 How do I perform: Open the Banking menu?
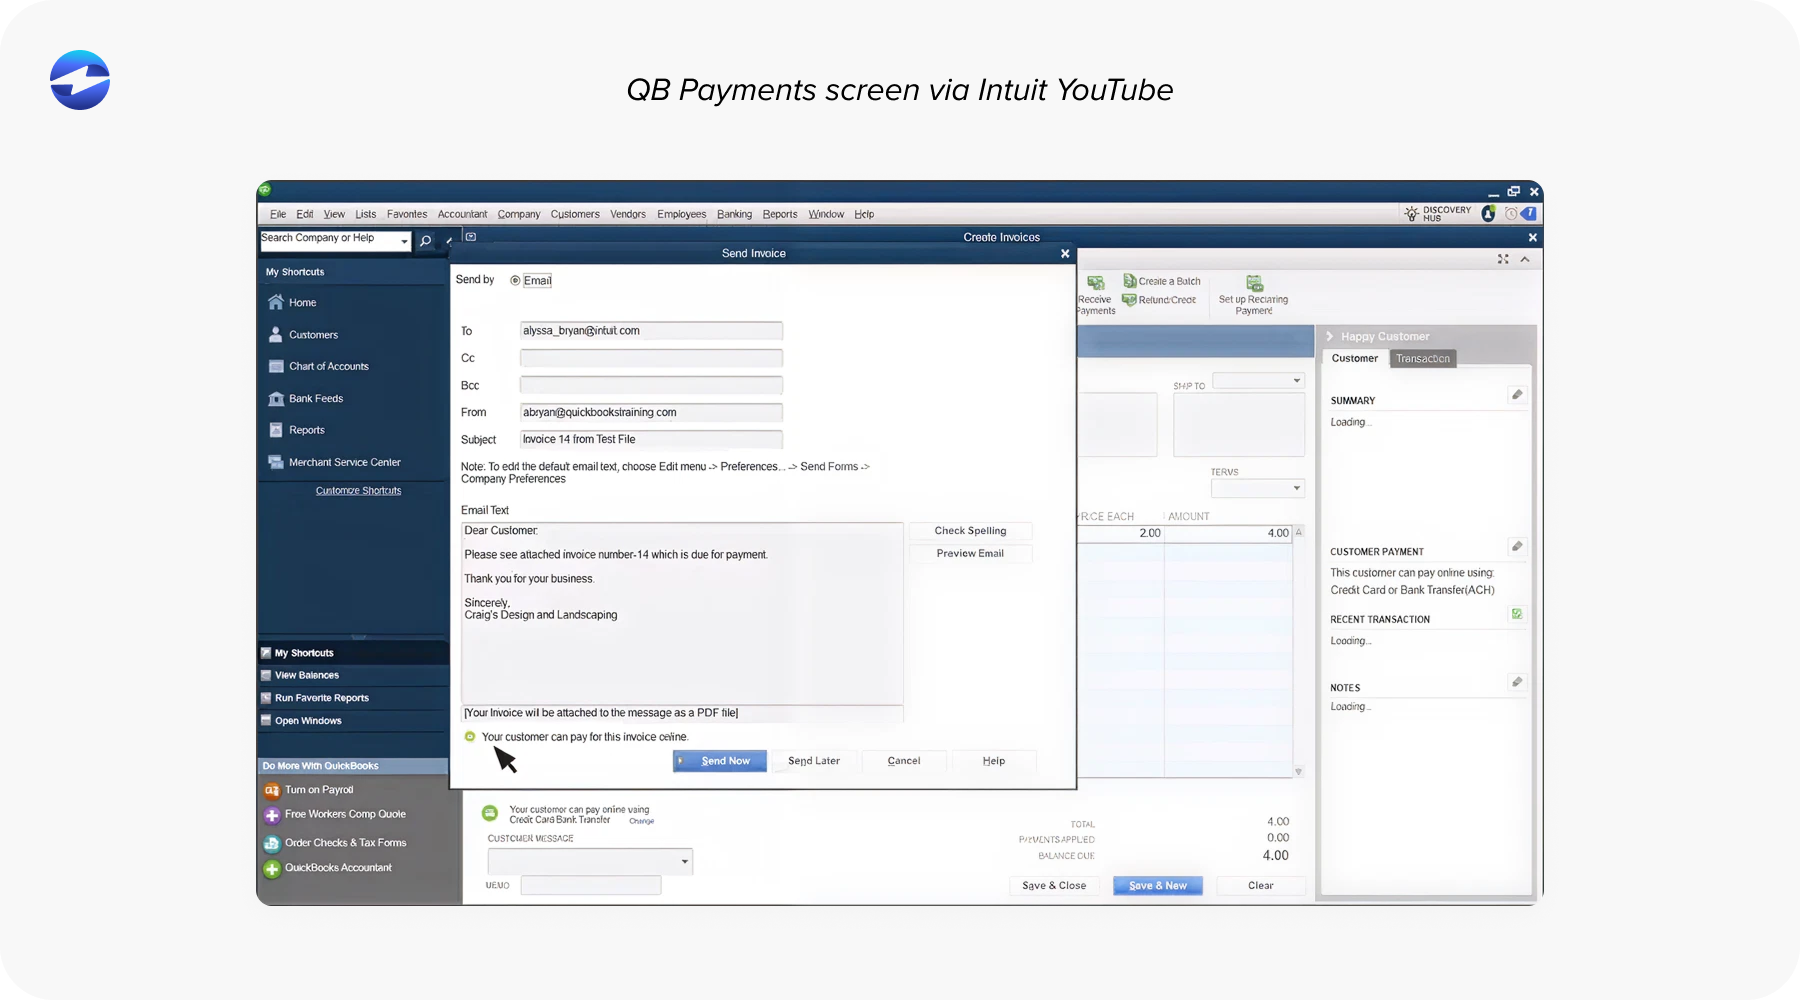[734, 213]
